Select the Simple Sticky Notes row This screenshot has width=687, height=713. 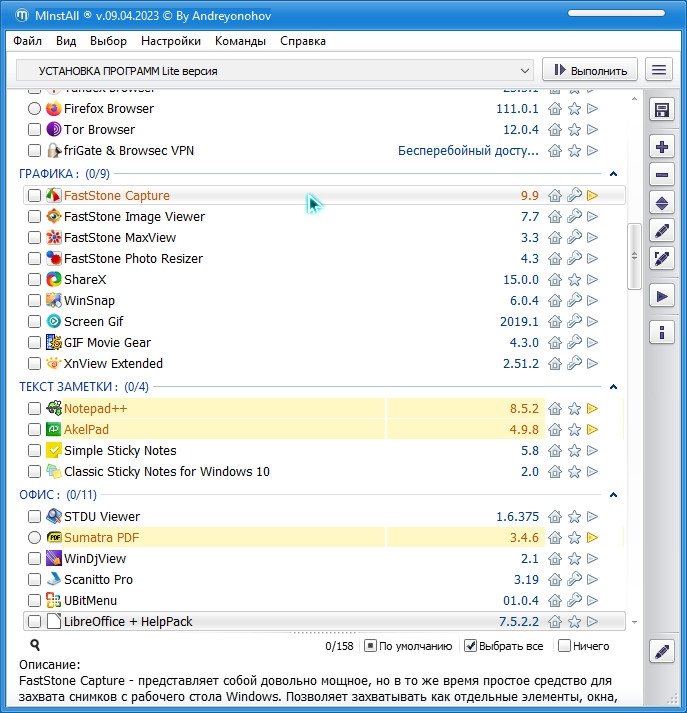coord(324,451)
